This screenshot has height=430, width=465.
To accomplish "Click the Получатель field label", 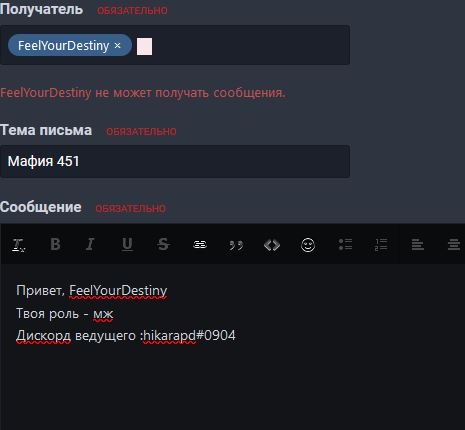I will point(41,9).
